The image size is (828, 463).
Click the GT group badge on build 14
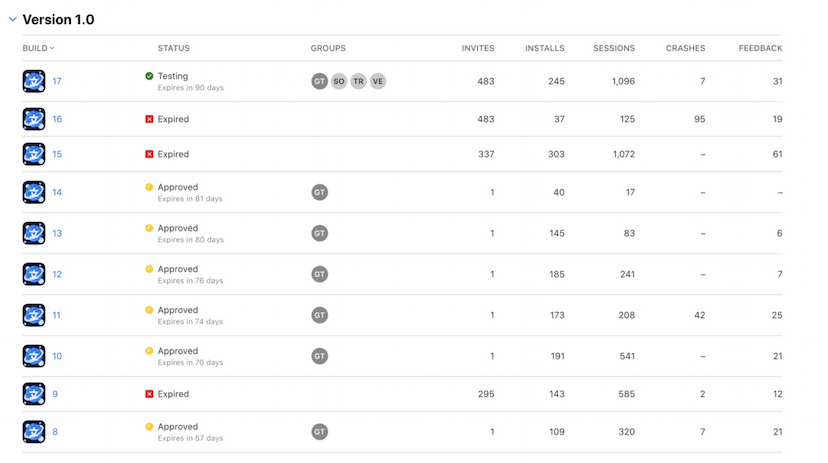320,192
